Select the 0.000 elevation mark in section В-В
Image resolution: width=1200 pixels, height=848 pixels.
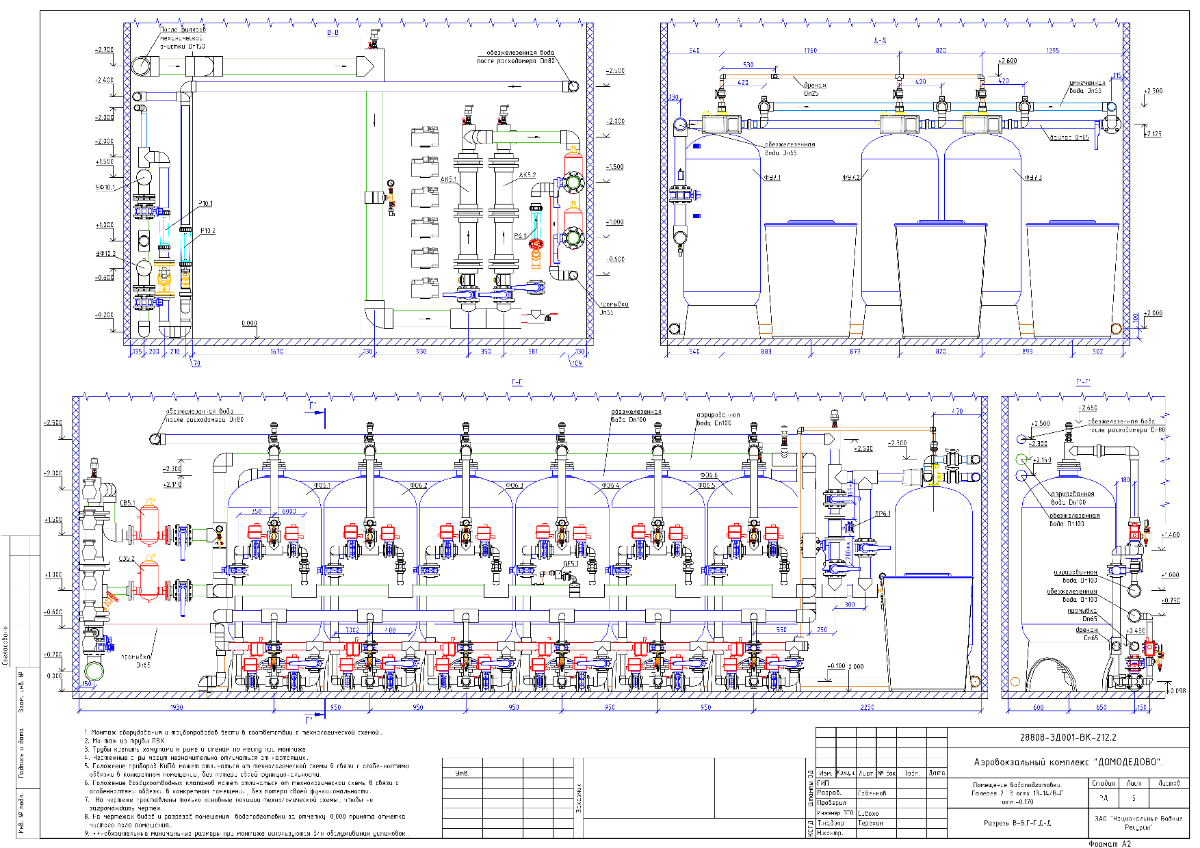[x=249, y=324]
